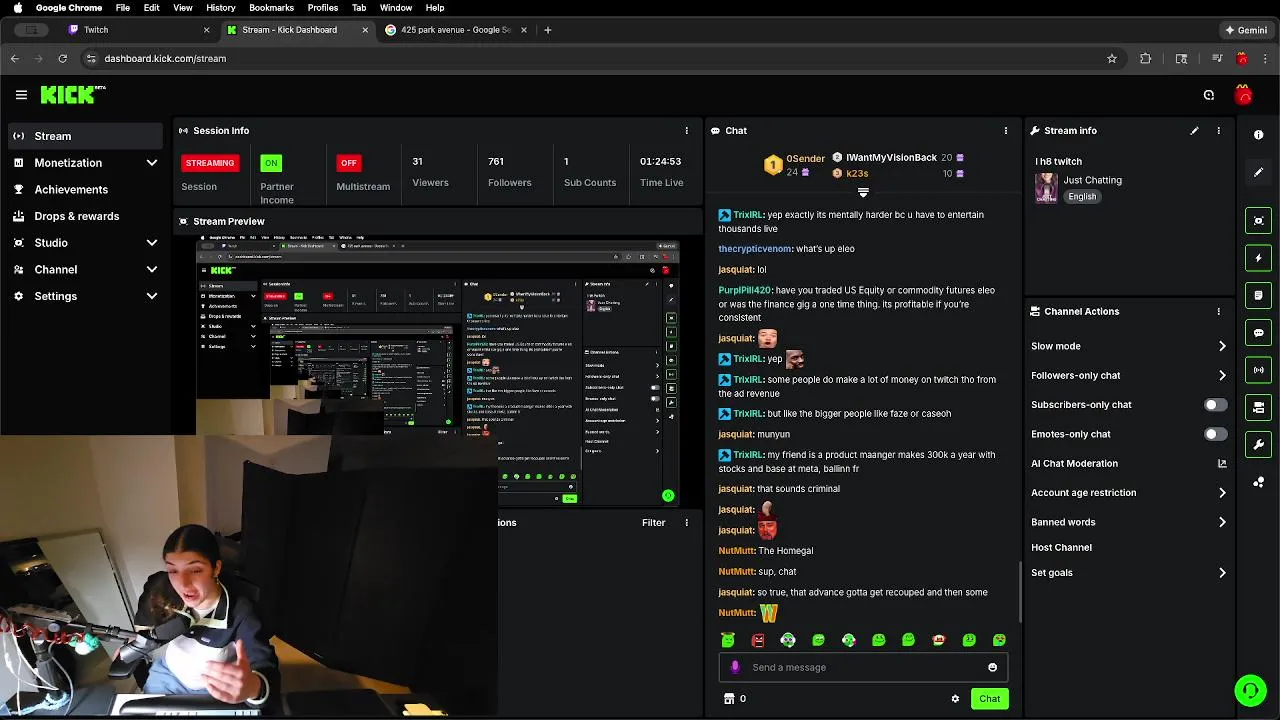Viewport: 1280px width, 720px height.
Task: Expand the Monetization sidebar section
Action: 152,163
